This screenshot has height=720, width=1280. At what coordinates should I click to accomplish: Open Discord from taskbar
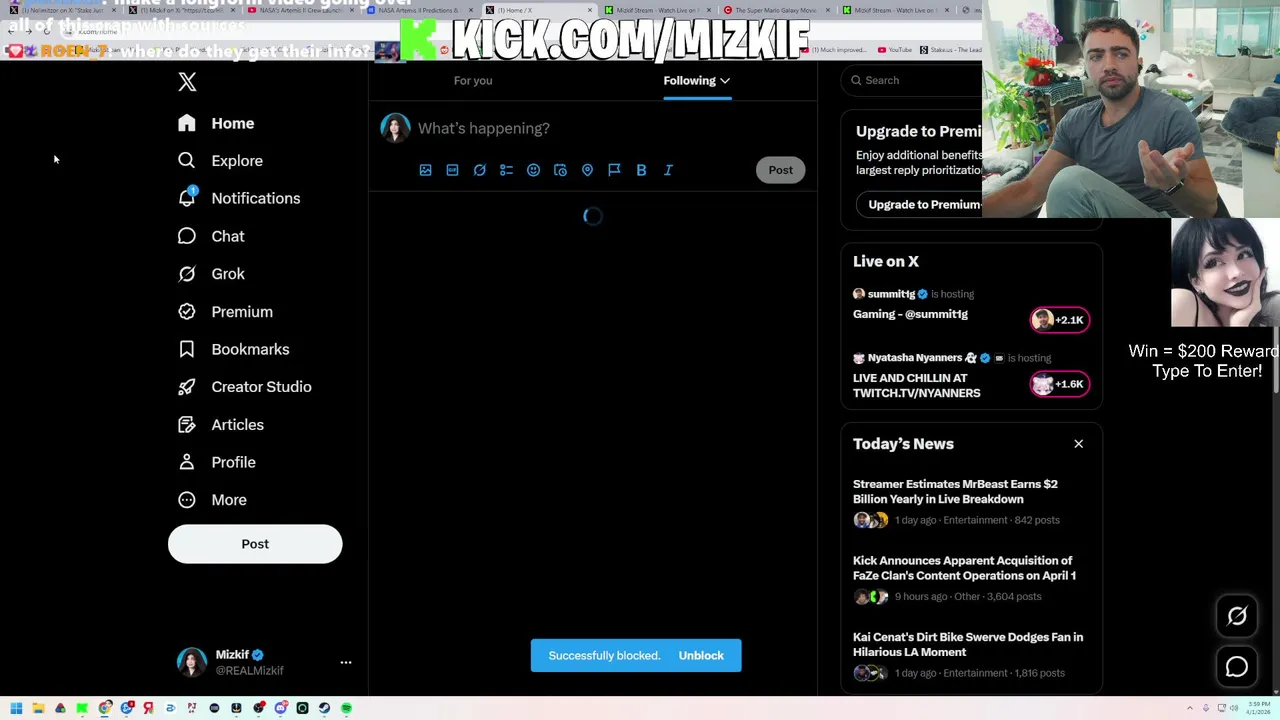280,708
